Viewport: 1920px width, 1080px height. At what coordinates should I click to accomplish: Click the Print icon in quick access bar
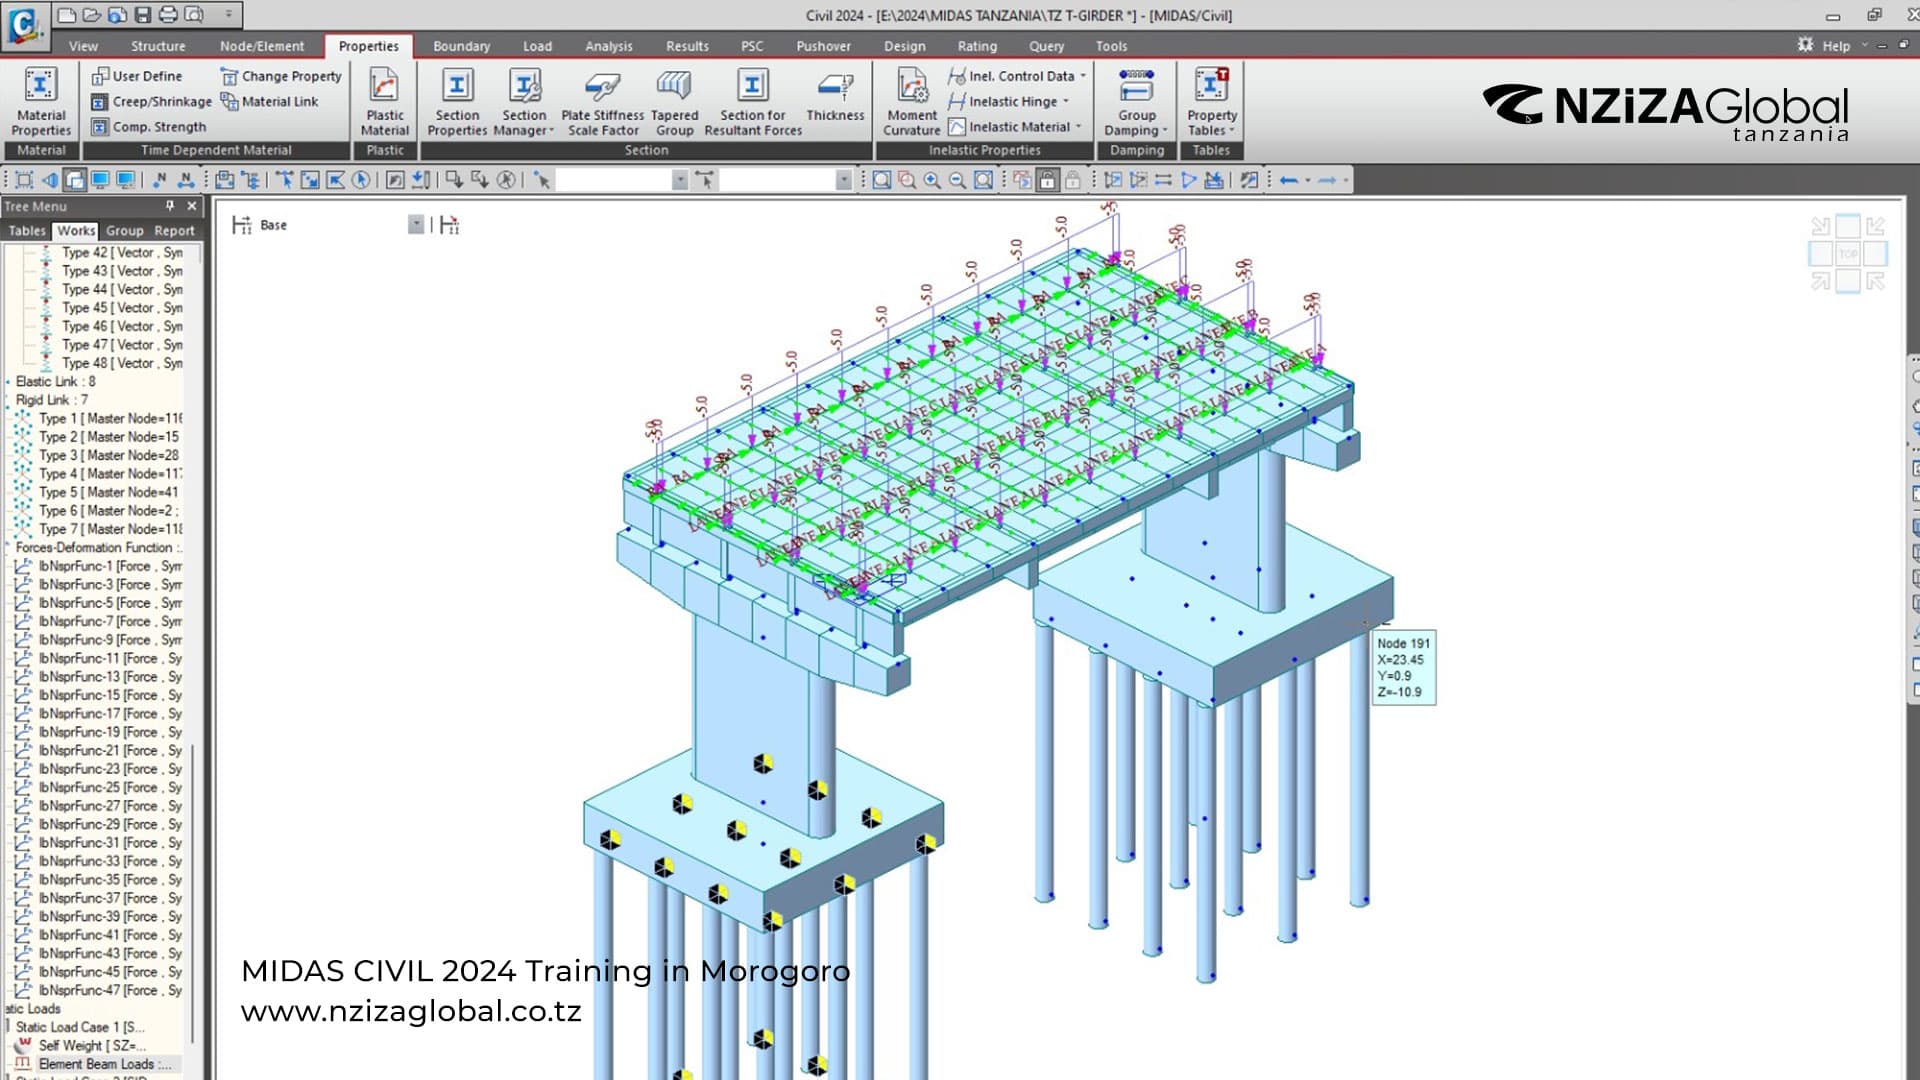[x=168, y=15]
